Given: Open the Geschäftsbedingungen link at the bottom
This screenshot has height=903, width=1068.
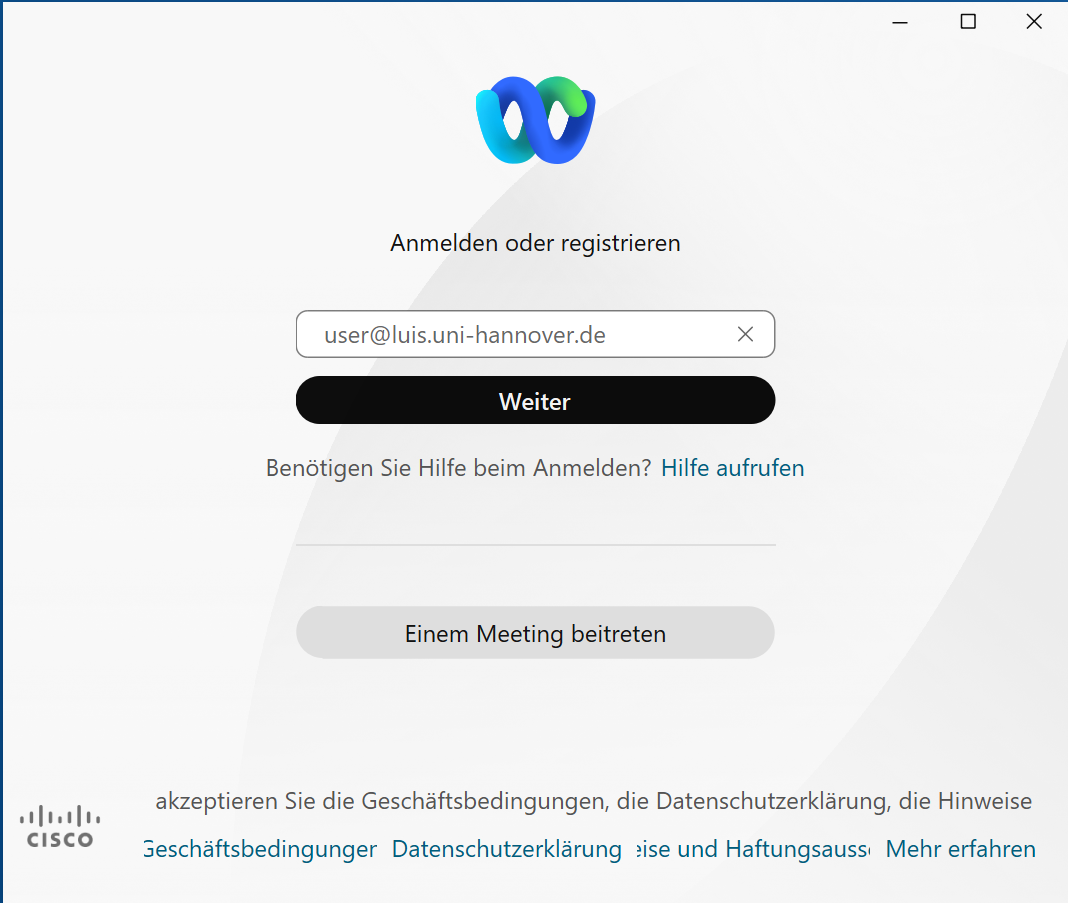Looking at the screenshot, I should (x=260, y=849).
